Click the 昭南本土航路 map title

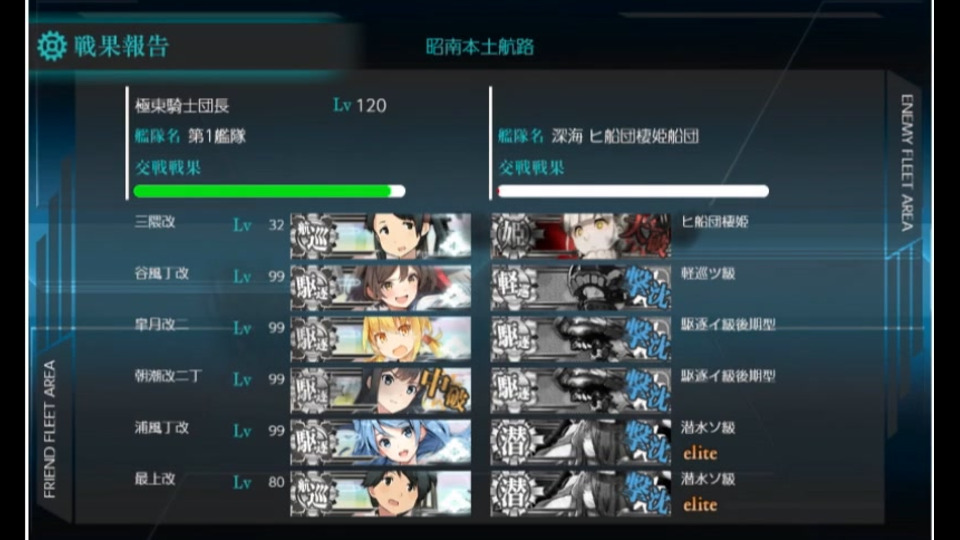[479, 47]
